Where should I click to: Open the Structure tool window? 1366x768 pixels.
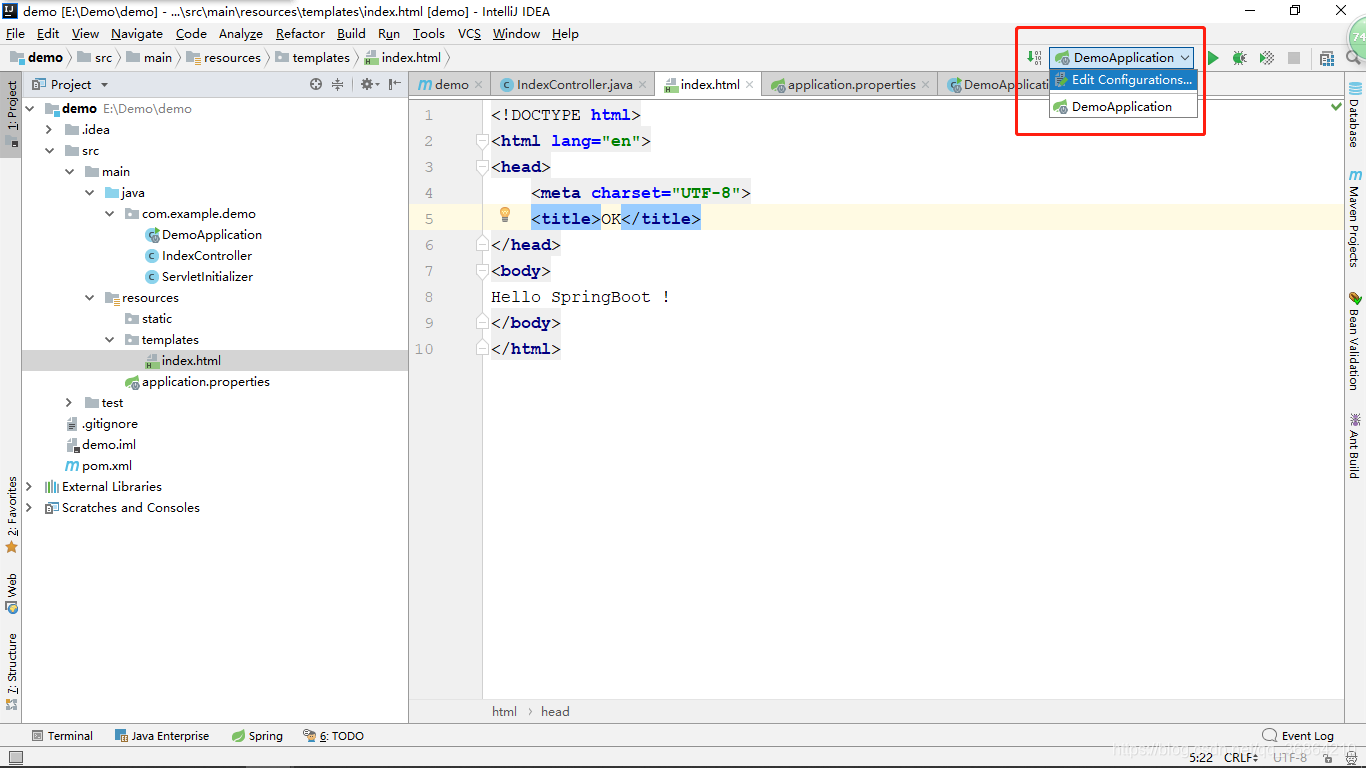click(x=11, y=672)
